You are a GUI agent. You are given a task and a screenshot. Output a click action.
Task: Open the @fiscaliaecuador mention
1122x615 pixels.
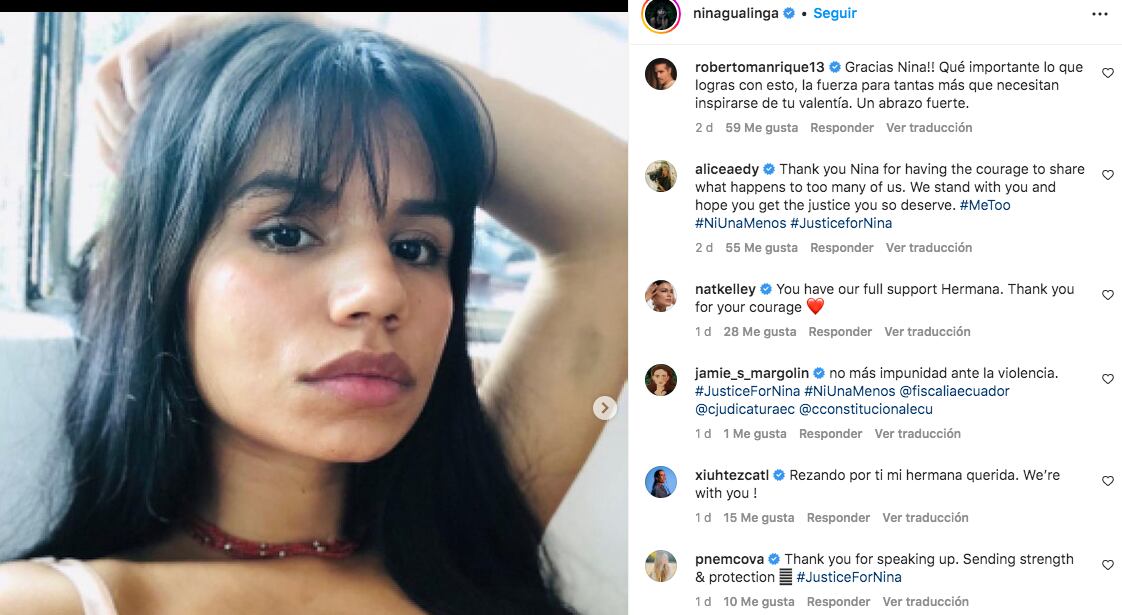(954, 392)
